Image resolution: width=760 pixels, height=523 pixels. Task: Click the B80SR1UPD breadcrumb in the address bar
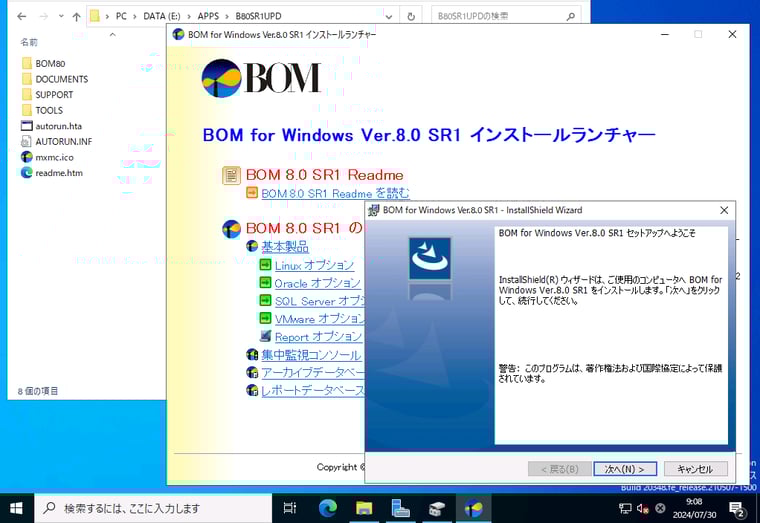point(258,16)
